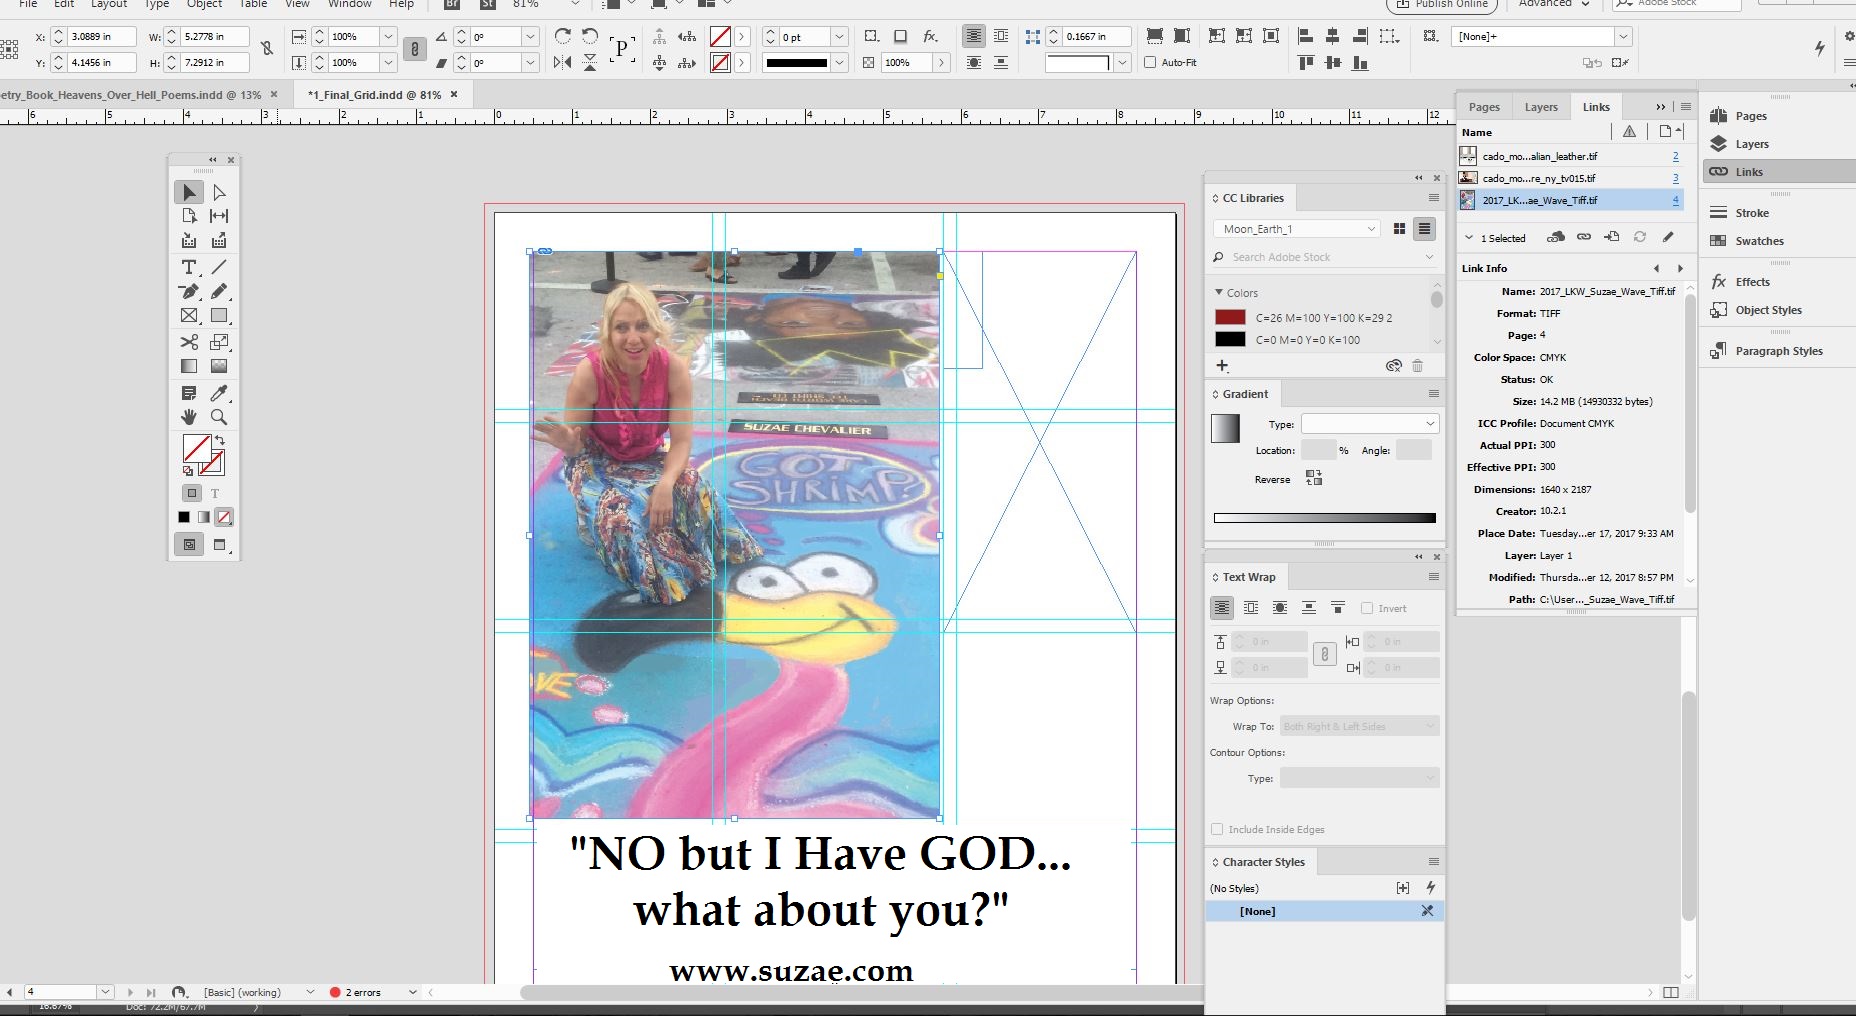Activate the Zoom tool magnifier
1856x1016 pixels.
click(219, 417)
